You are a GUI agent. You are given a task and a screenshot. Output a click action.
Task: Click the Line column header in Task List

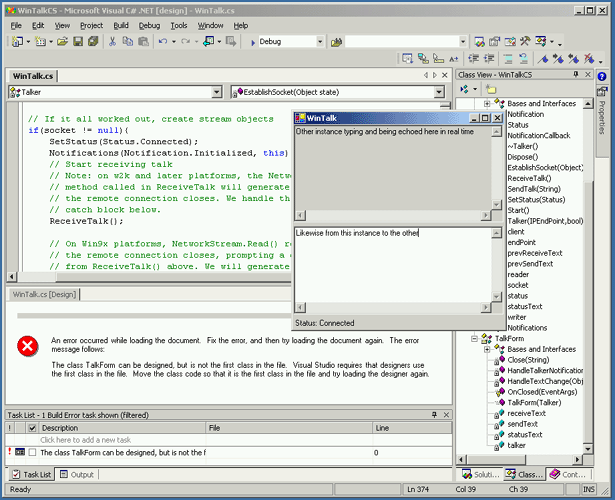[412, 428]
